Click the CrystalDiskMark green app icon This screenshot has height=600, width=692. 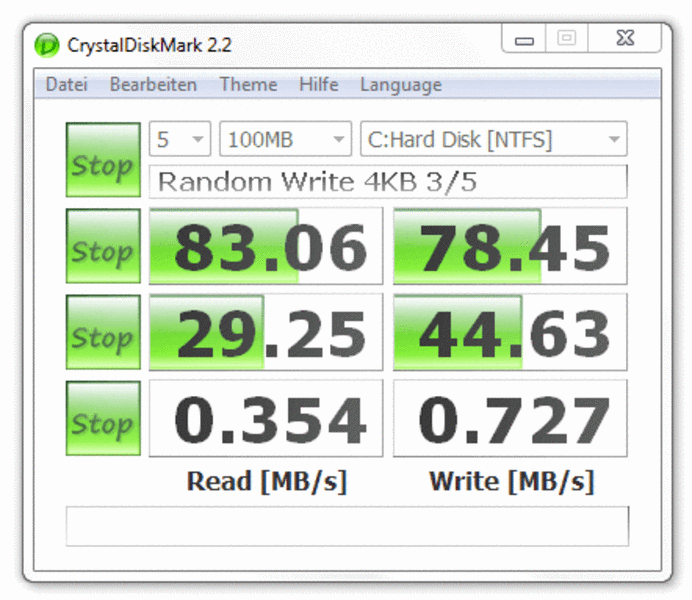click(47, 45)
